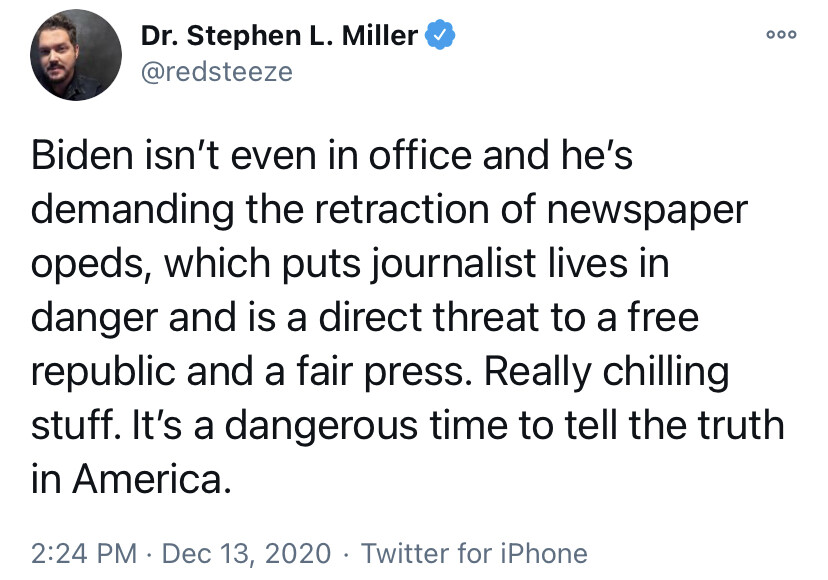Image resolution: width=828 pixels, height=580 pixels.
Task: Click the words in America ending the tweet
Action: click(124, 479)
